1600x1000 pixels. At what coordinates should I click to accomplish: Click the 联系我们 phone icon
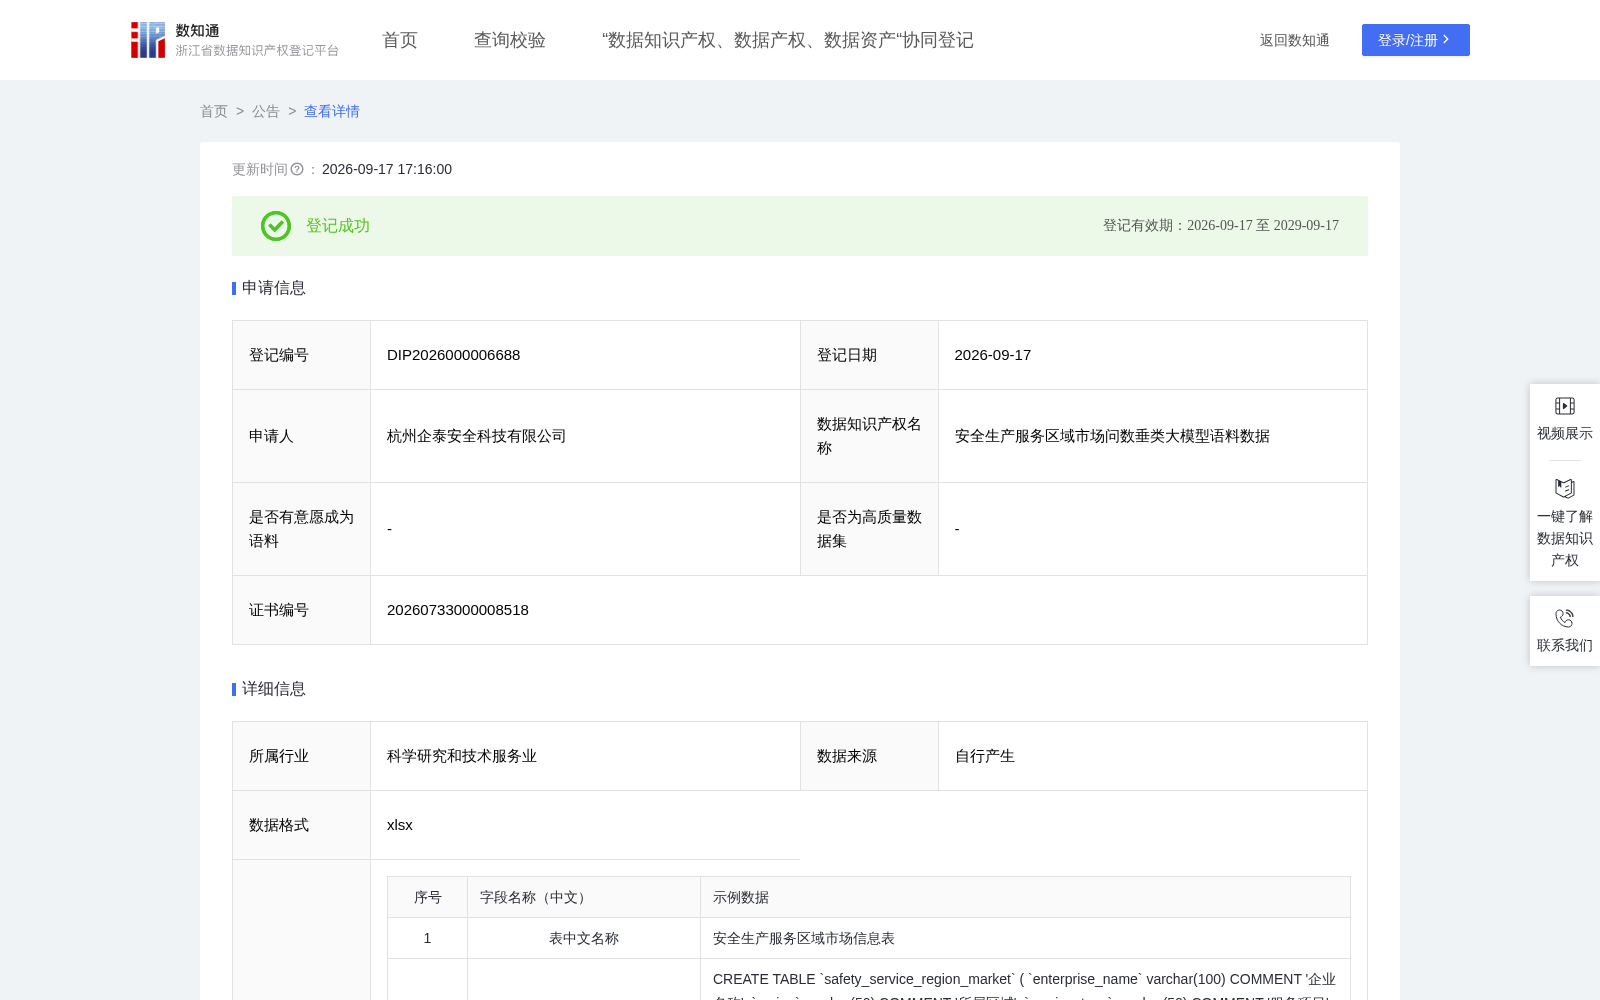(x=1565, y=618)
